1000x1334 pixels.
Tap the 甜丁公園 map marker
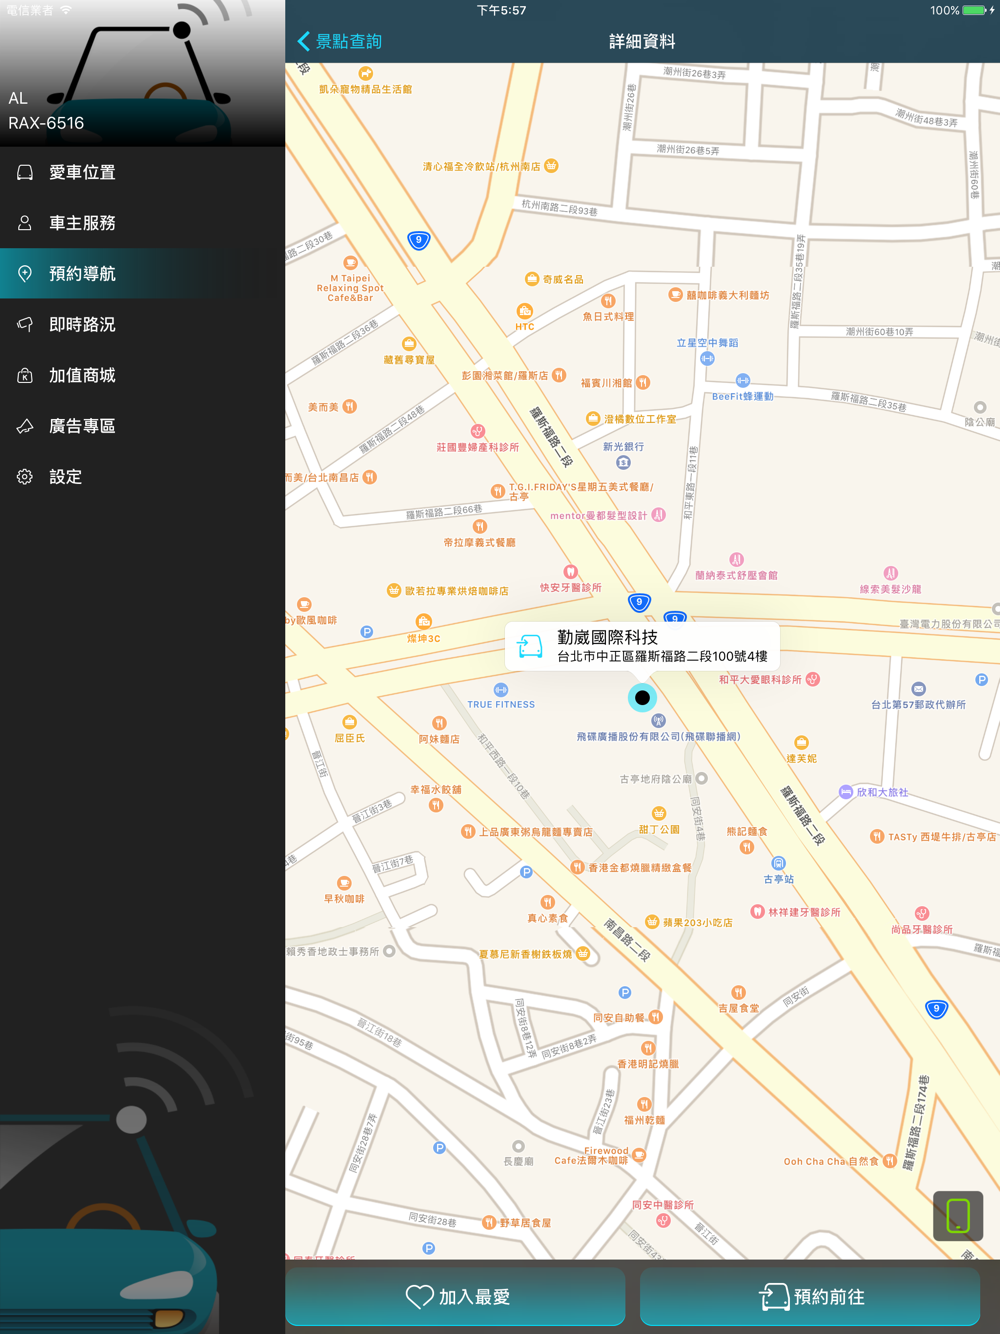click(x=658, y=813)
